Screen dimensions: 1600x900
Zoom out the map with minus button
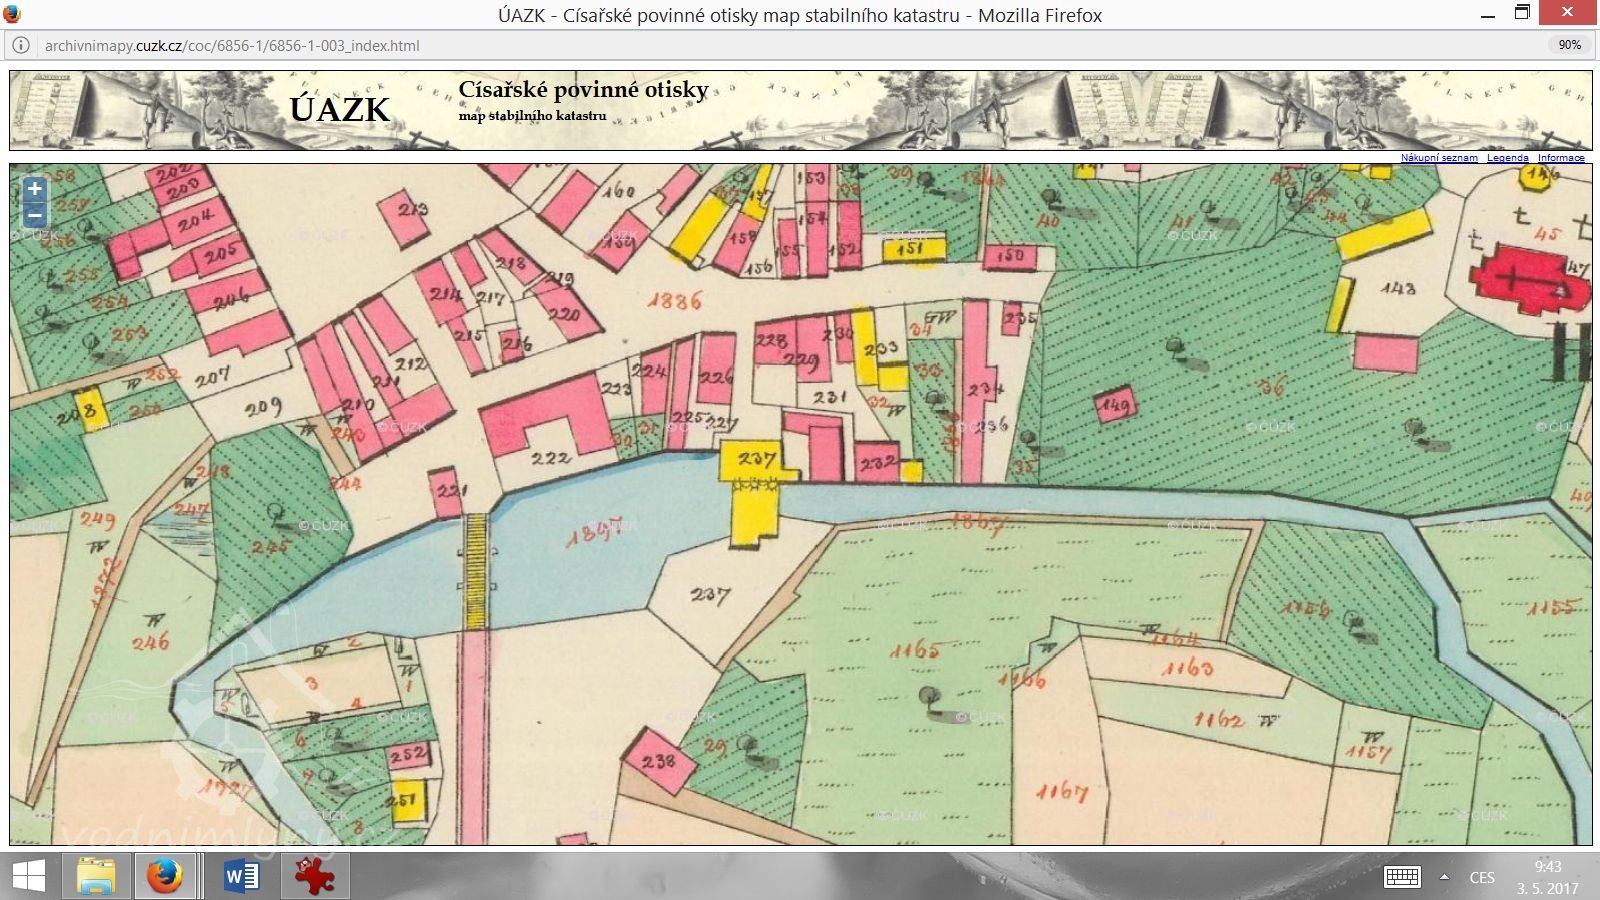point(34,215)
